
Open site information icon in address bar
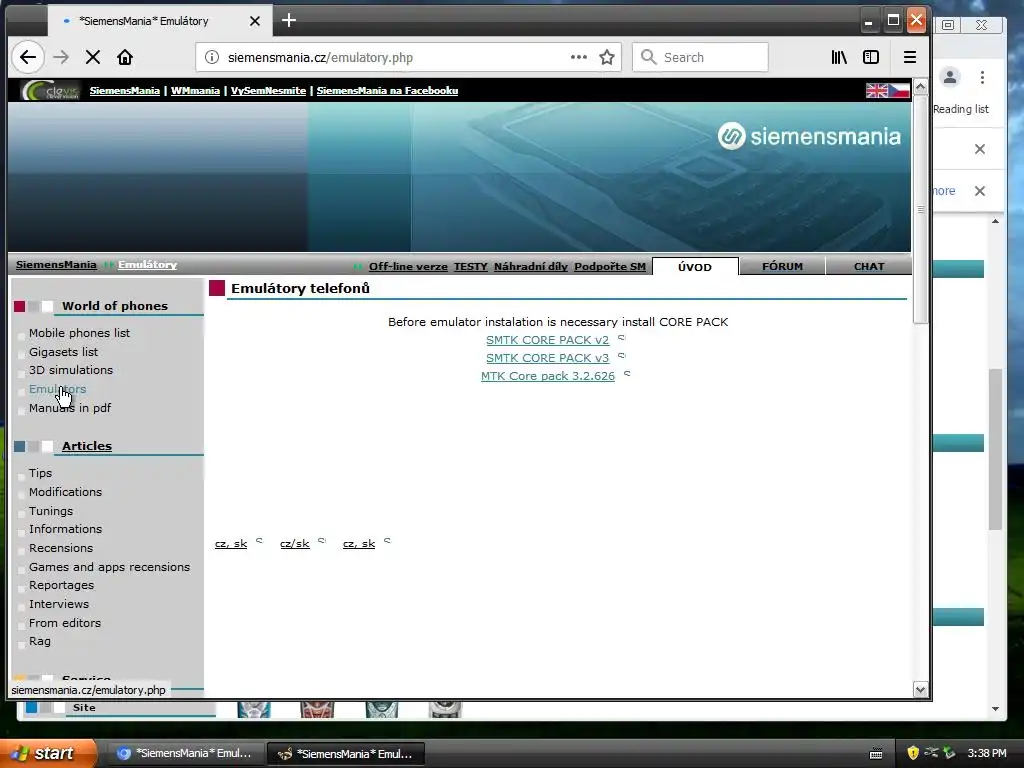[212, 57]
